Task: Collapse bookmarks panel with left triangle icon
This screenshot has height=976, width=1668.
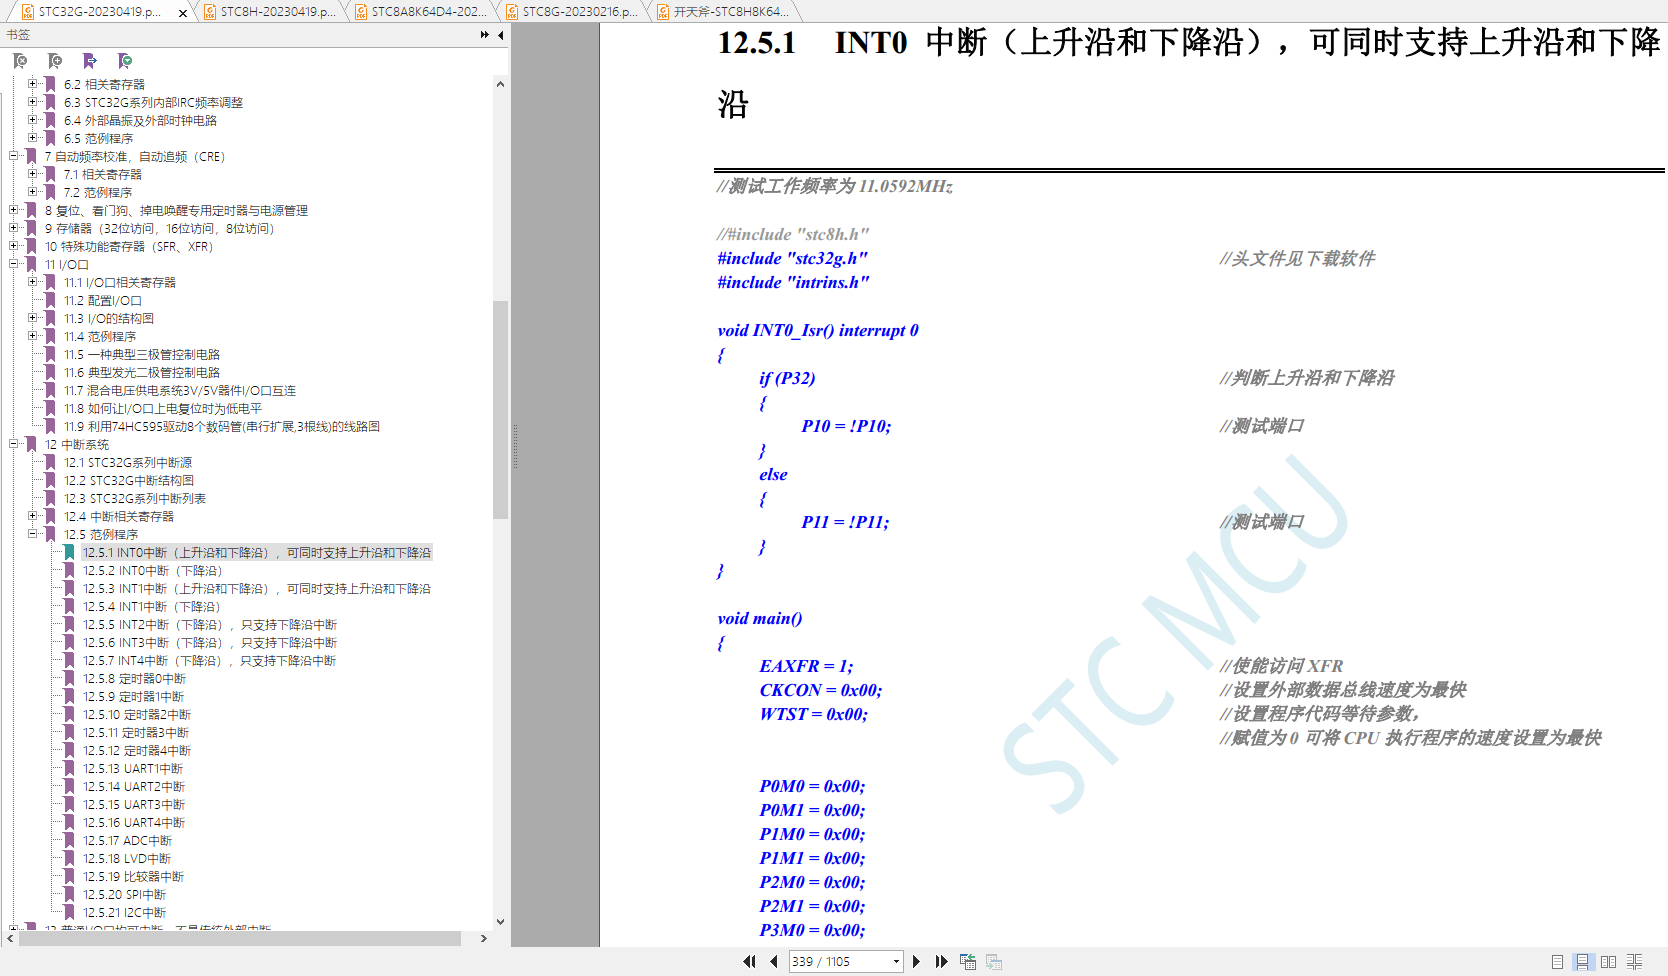Action: [x=501, y=34]
